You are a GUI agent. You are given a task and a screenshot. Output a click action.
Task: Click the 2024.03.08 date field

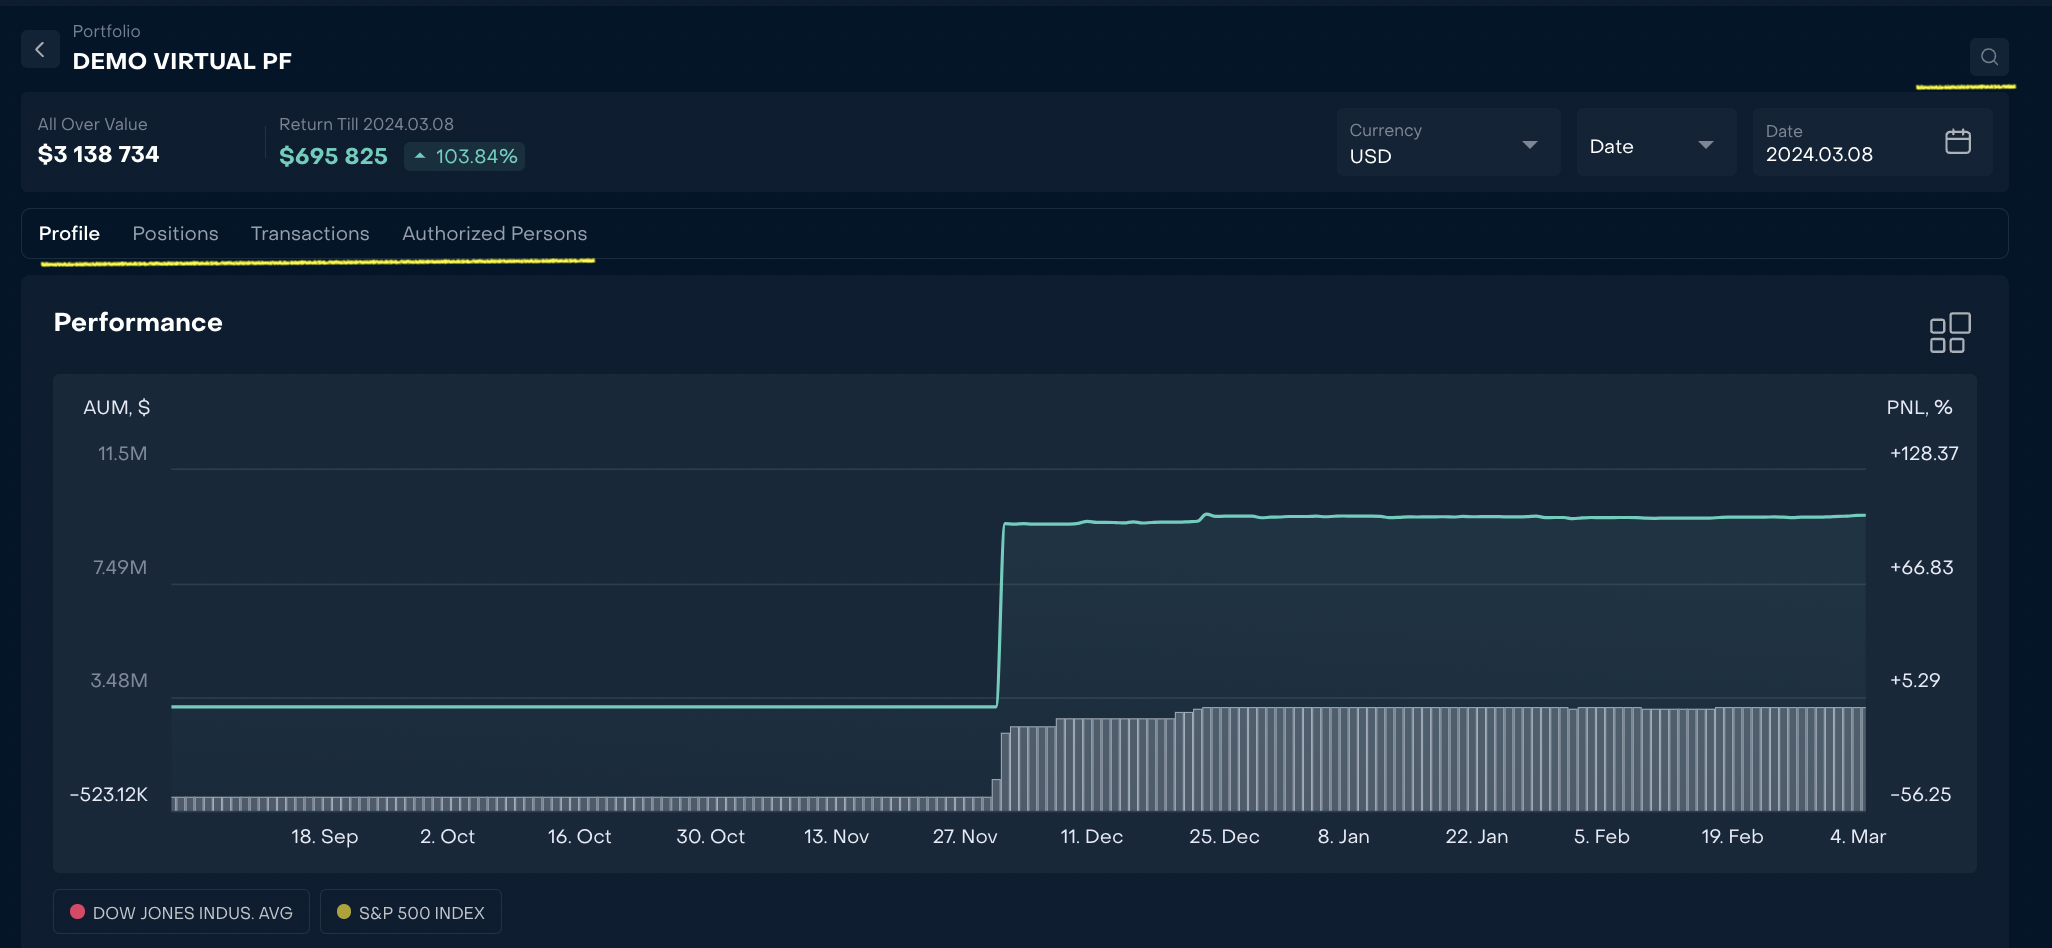click(1819, 154)
